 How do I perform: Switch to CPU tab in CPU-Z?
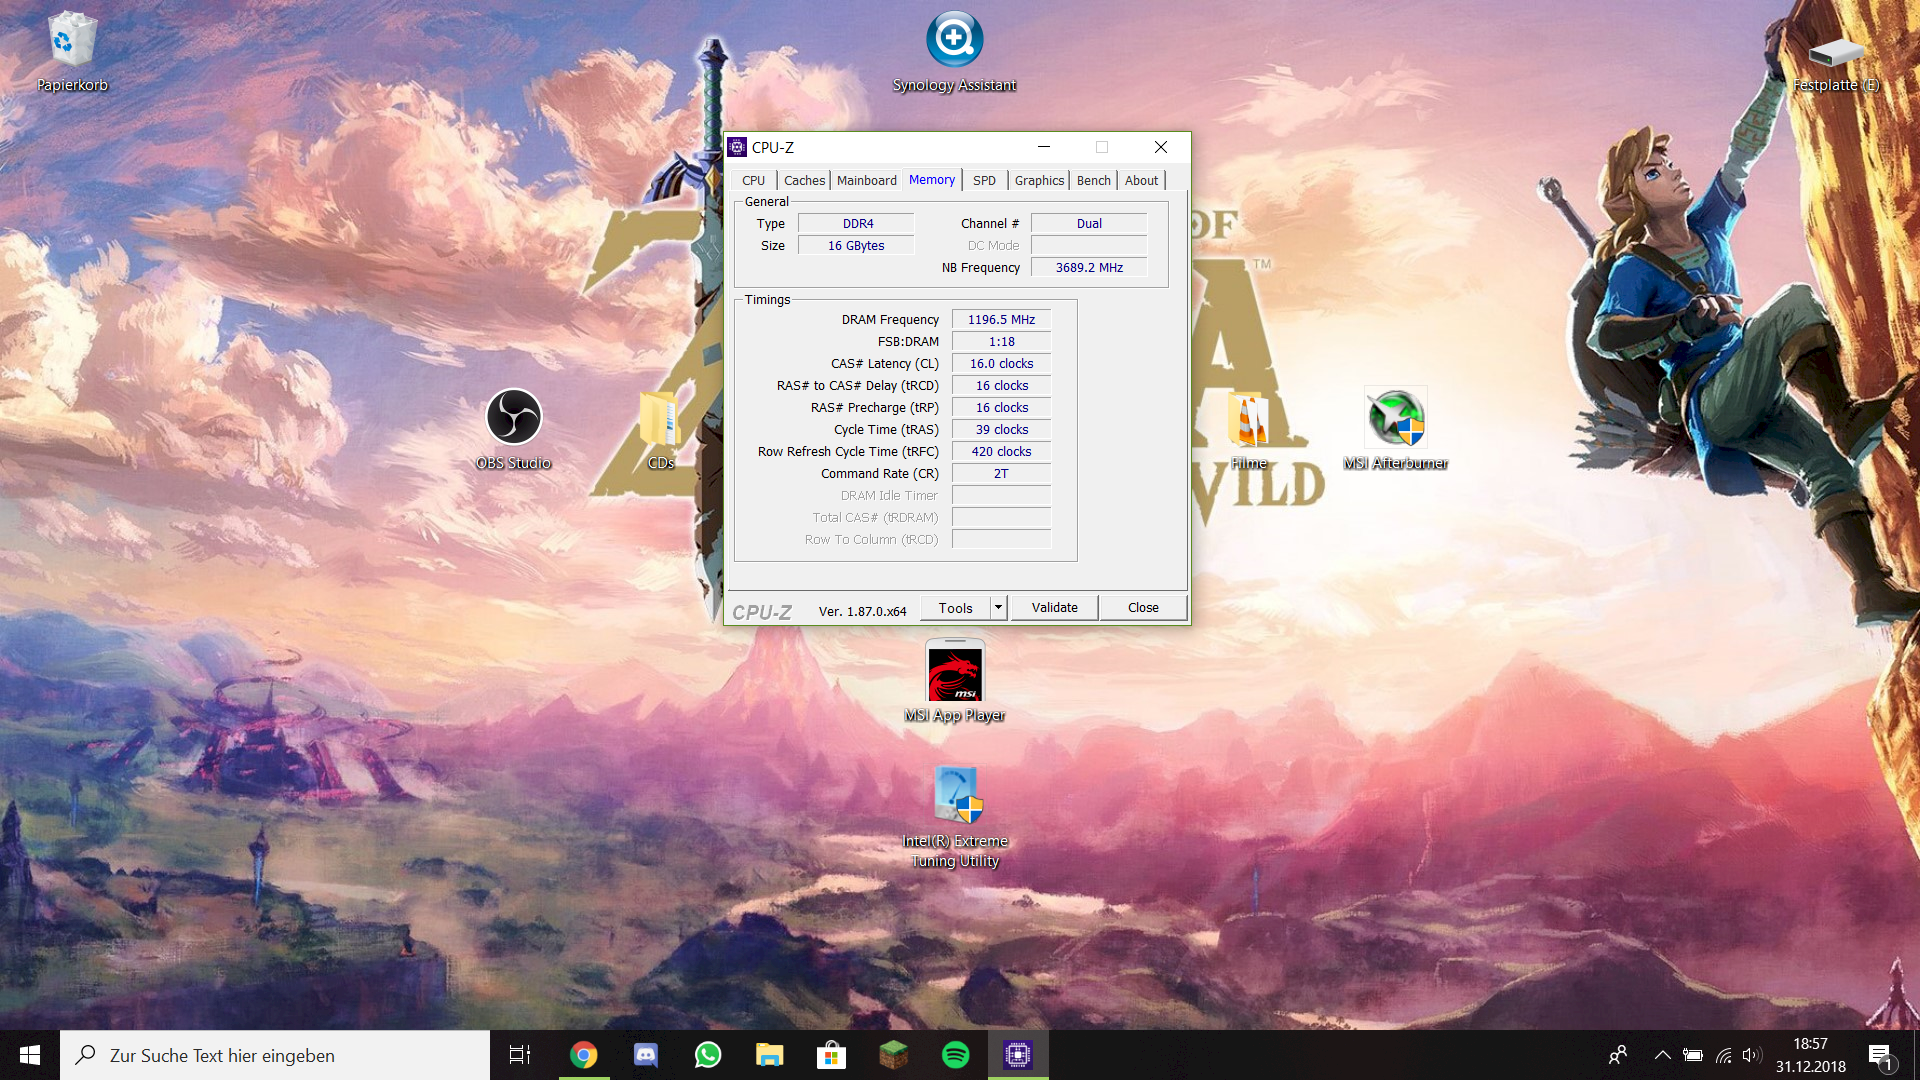coord(752,181)
